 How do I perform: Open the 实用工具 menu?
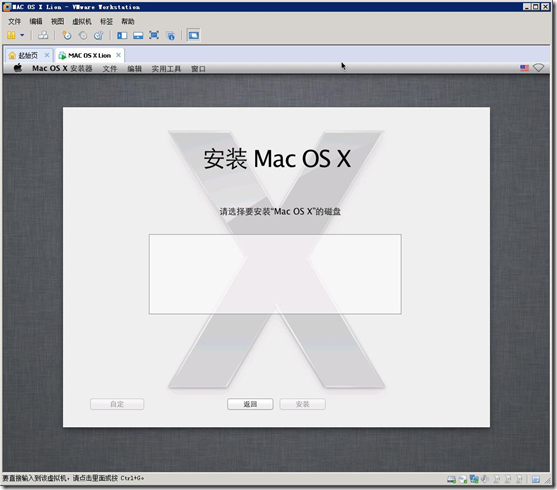point(166,69)
